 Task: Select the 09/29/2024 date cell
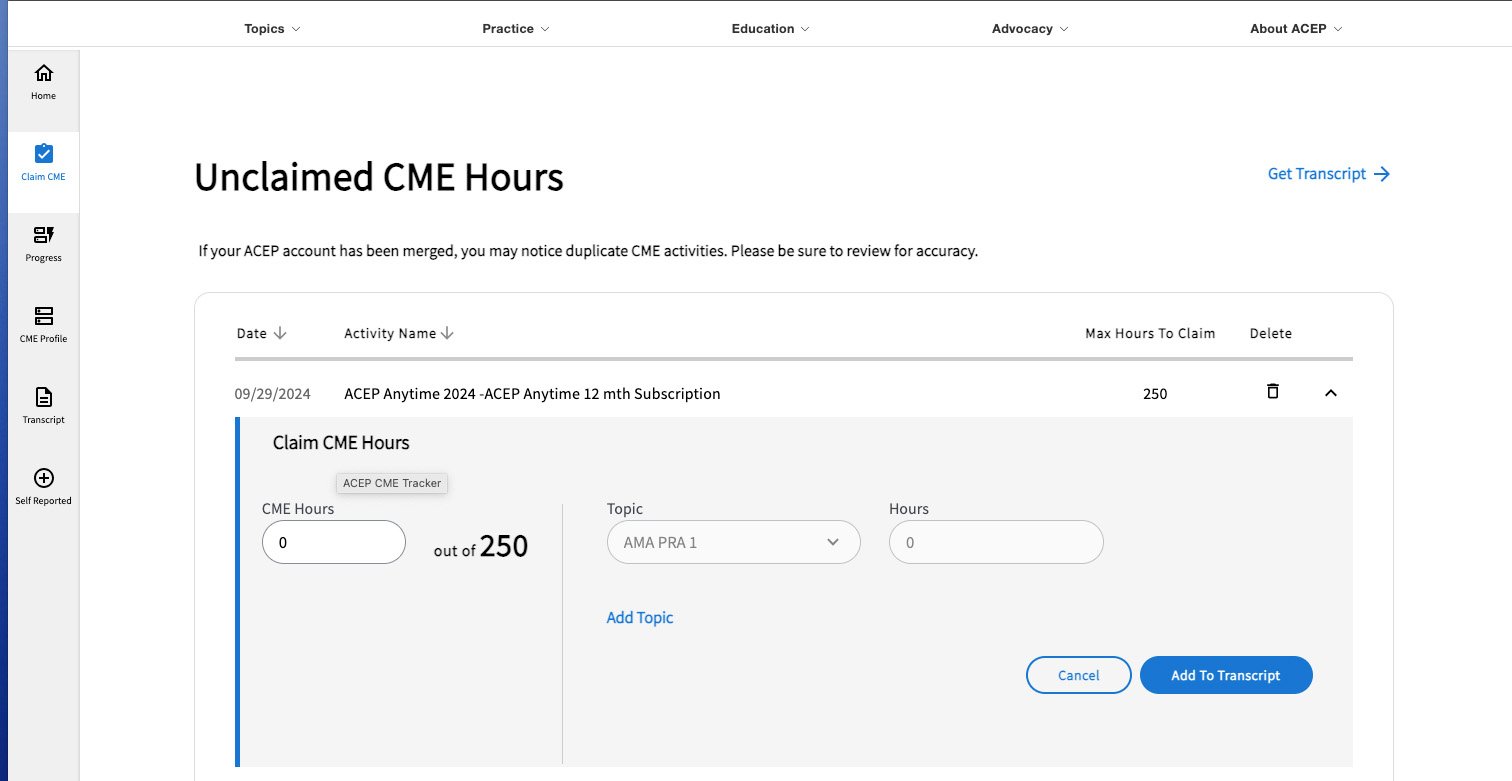(x=273, y=394)
